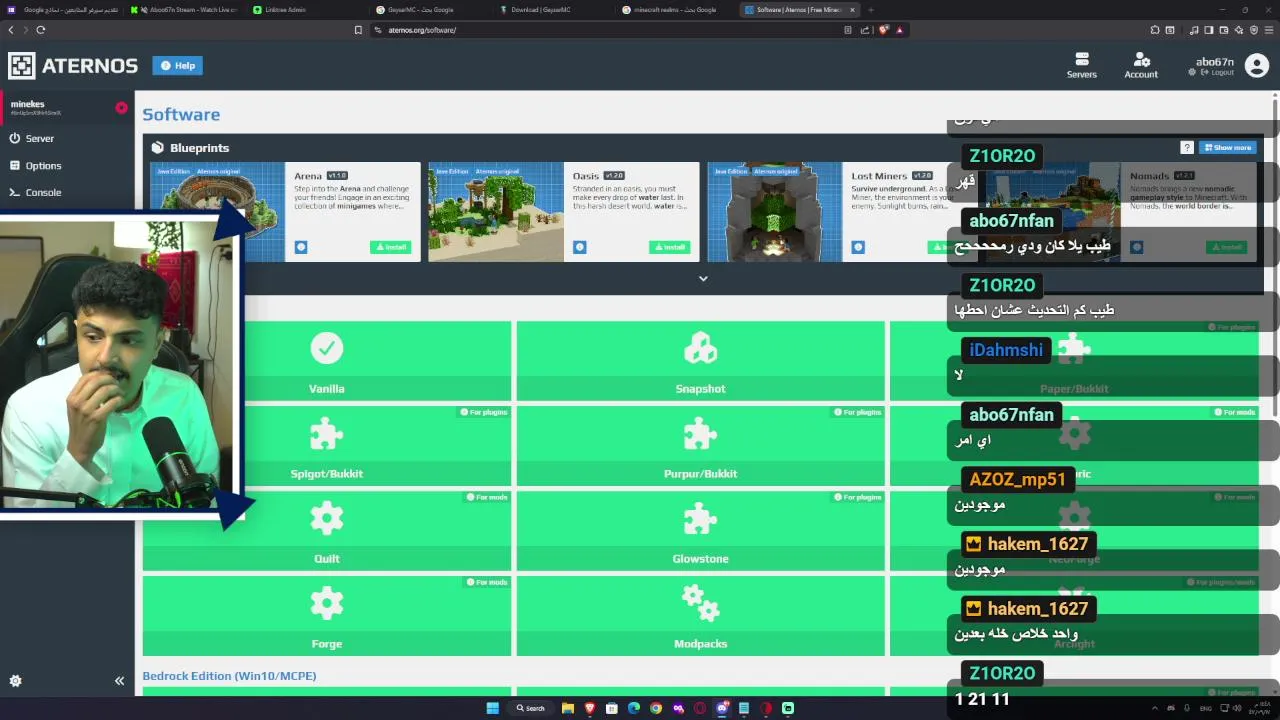The height and width of the screenshot is (720, 1280).
Task: Select the Vanilla software tile
Action: [x=327, y=360]
